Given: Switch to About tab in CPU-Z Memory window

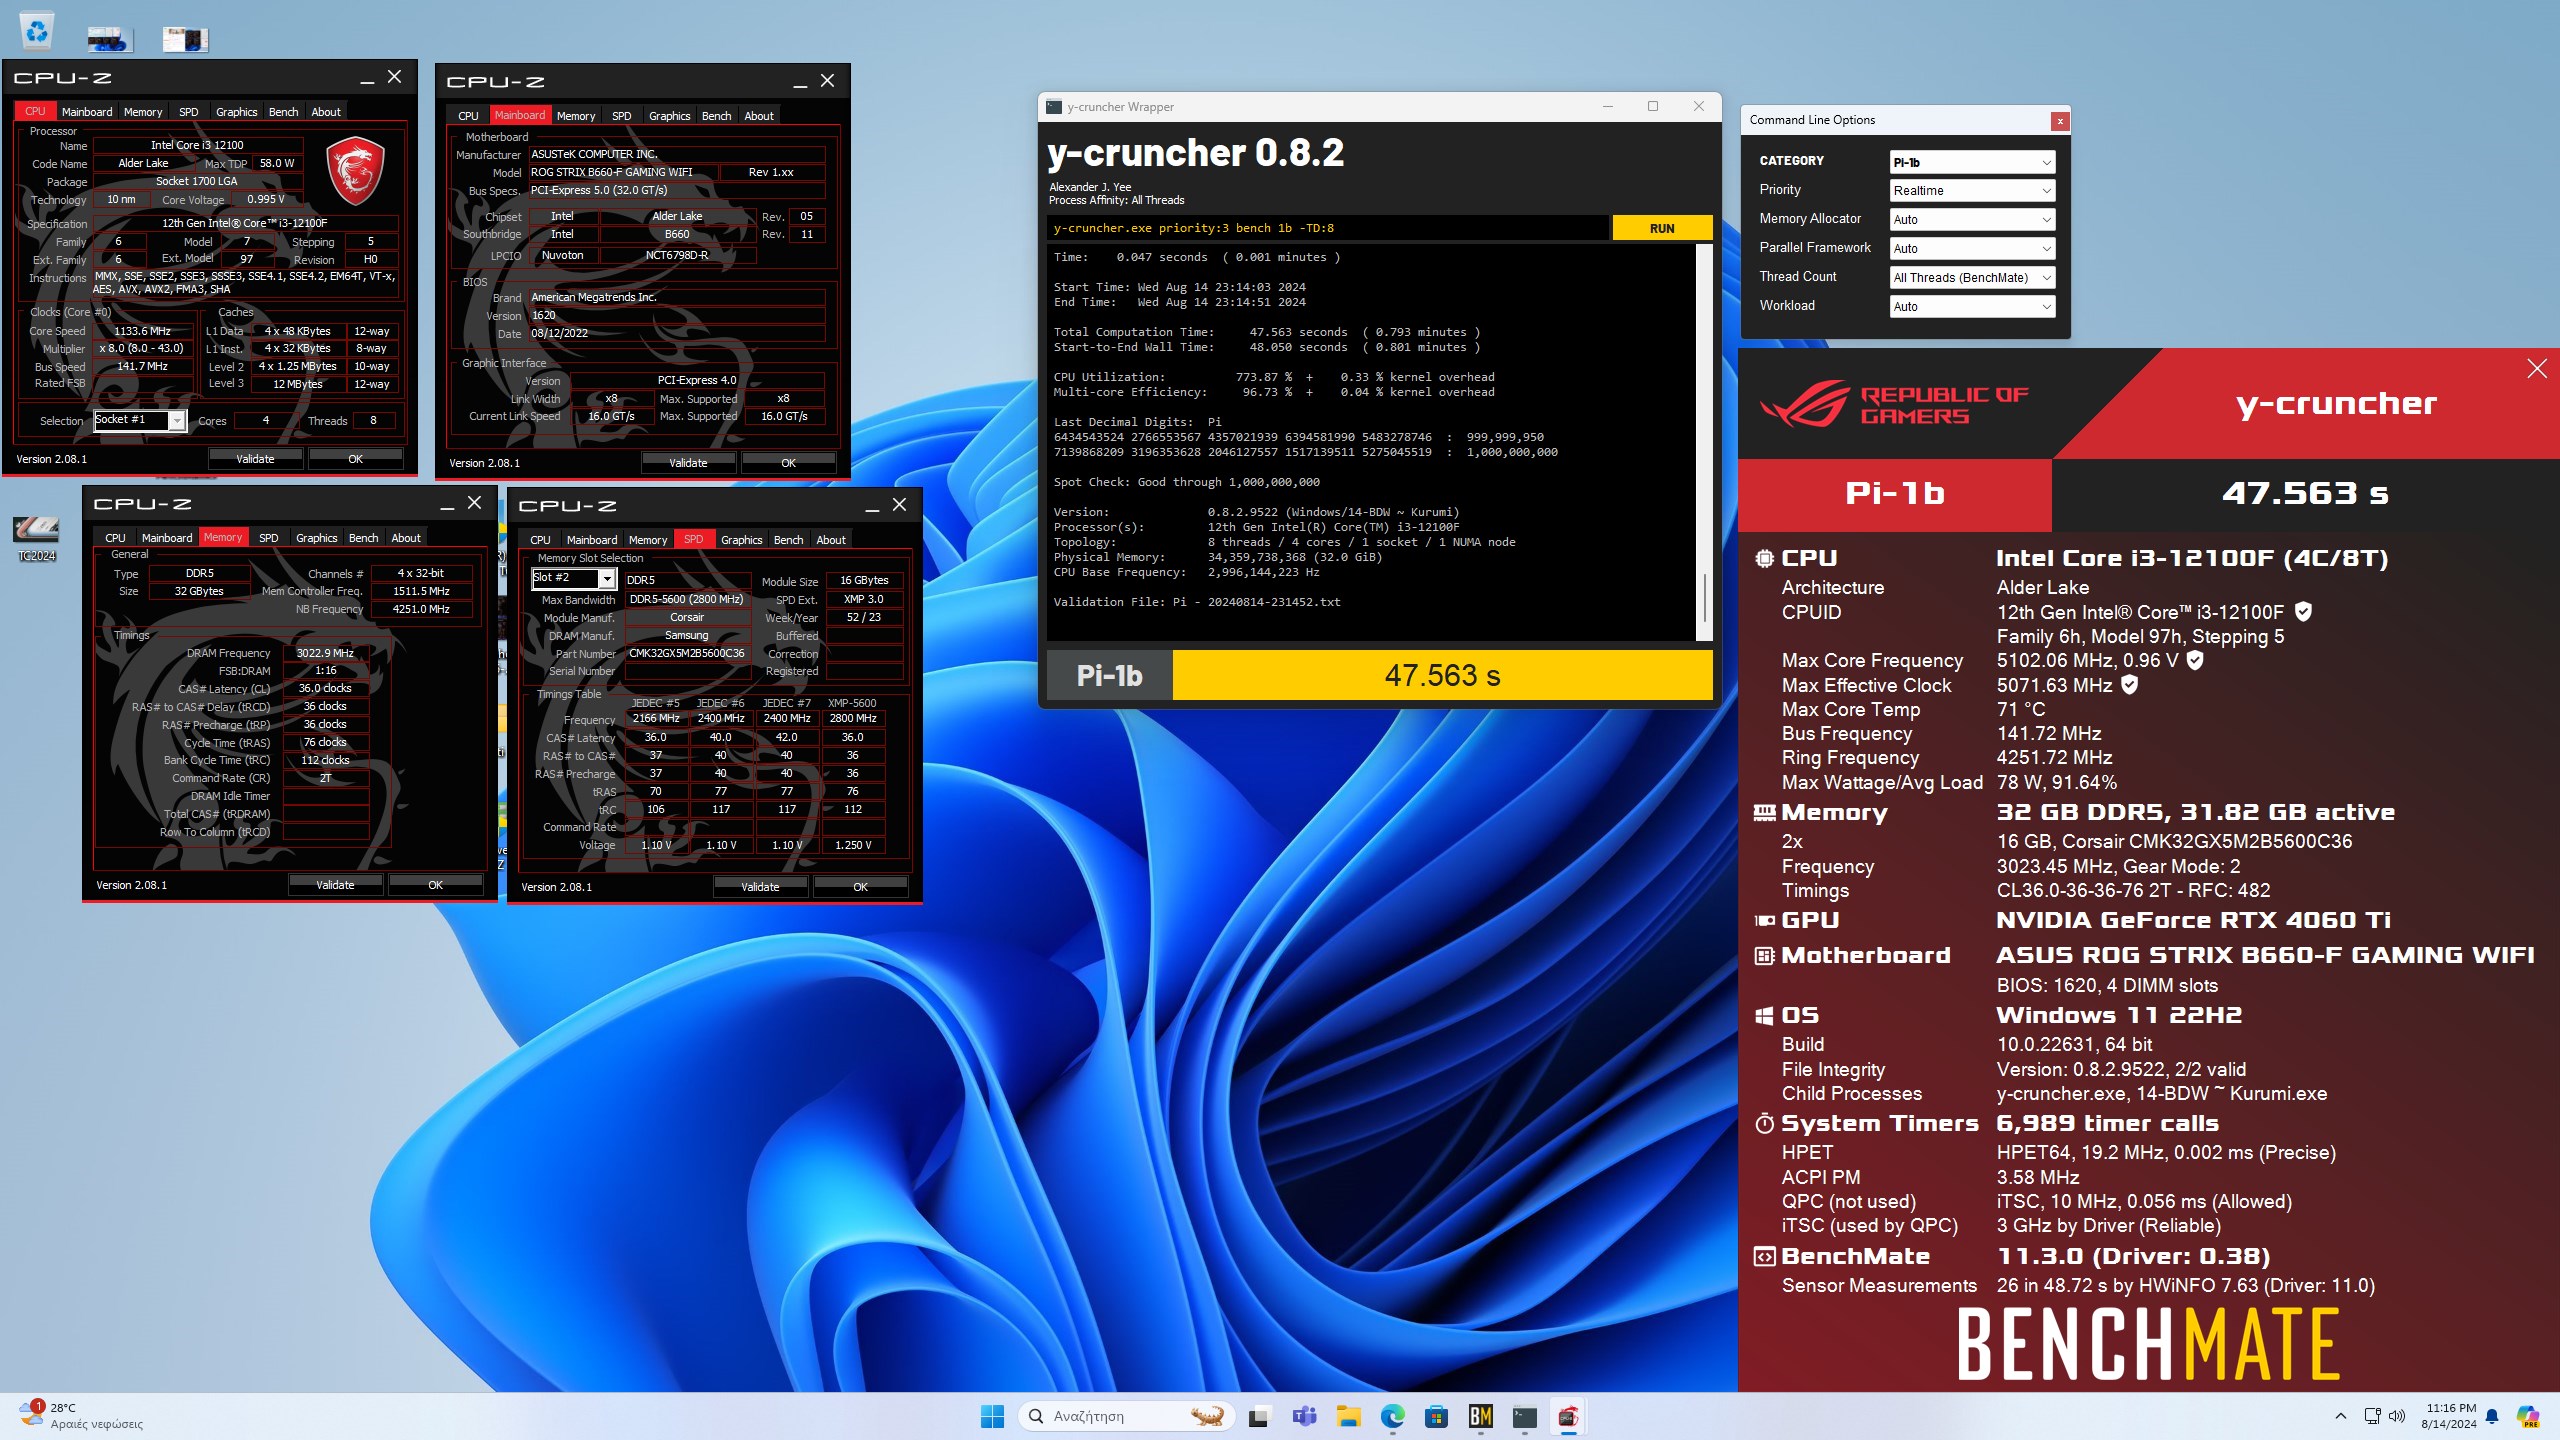Looking at the screenshot, I should click(406, 538).
